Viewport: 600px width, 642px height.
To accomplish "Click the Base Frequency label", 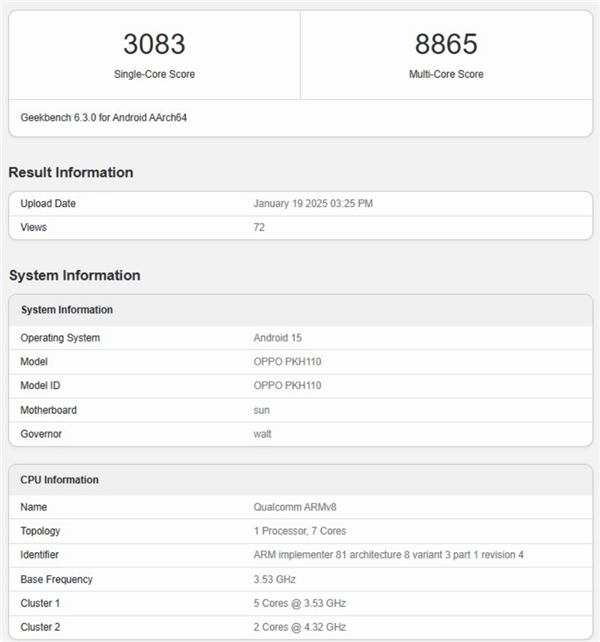I will click(57, 579).
